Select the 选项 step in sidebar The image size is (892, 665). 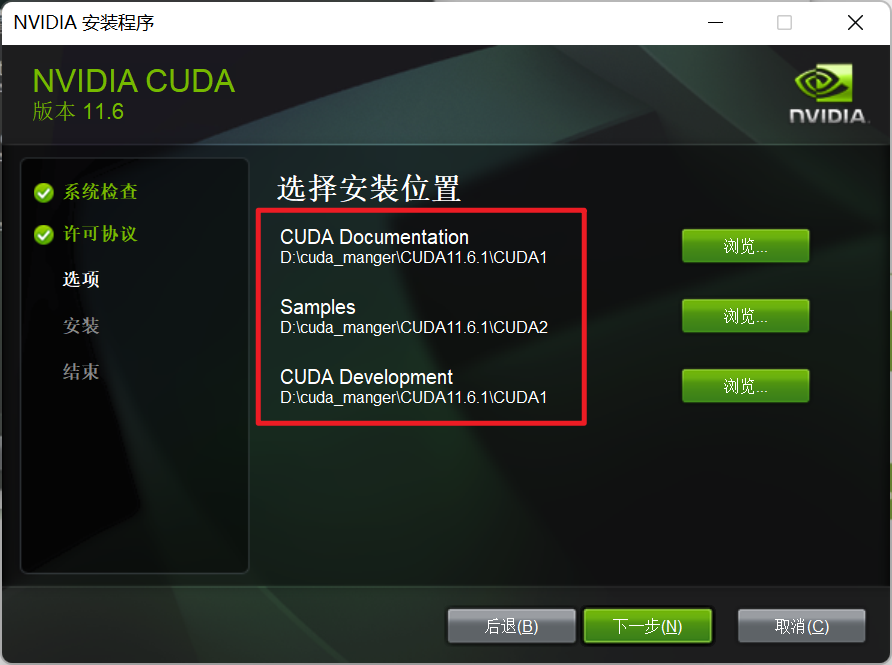[x=81, y=279]
